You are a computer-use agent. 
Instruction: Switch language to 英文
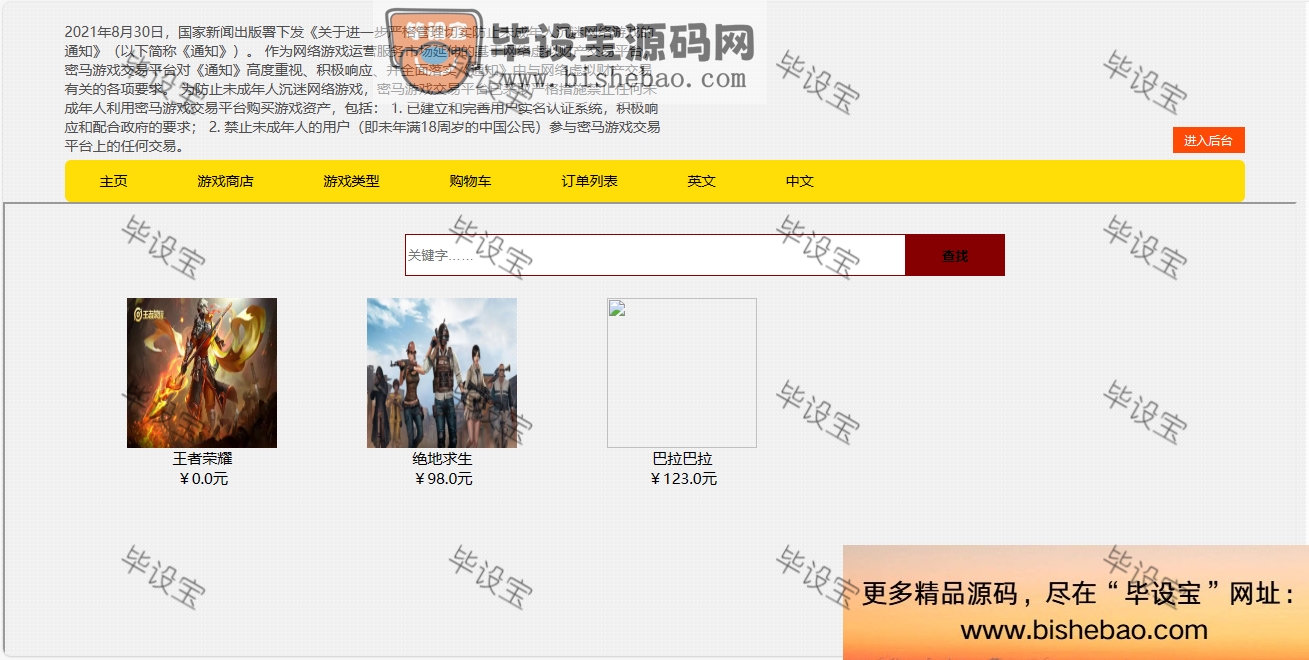coord(701,181)
